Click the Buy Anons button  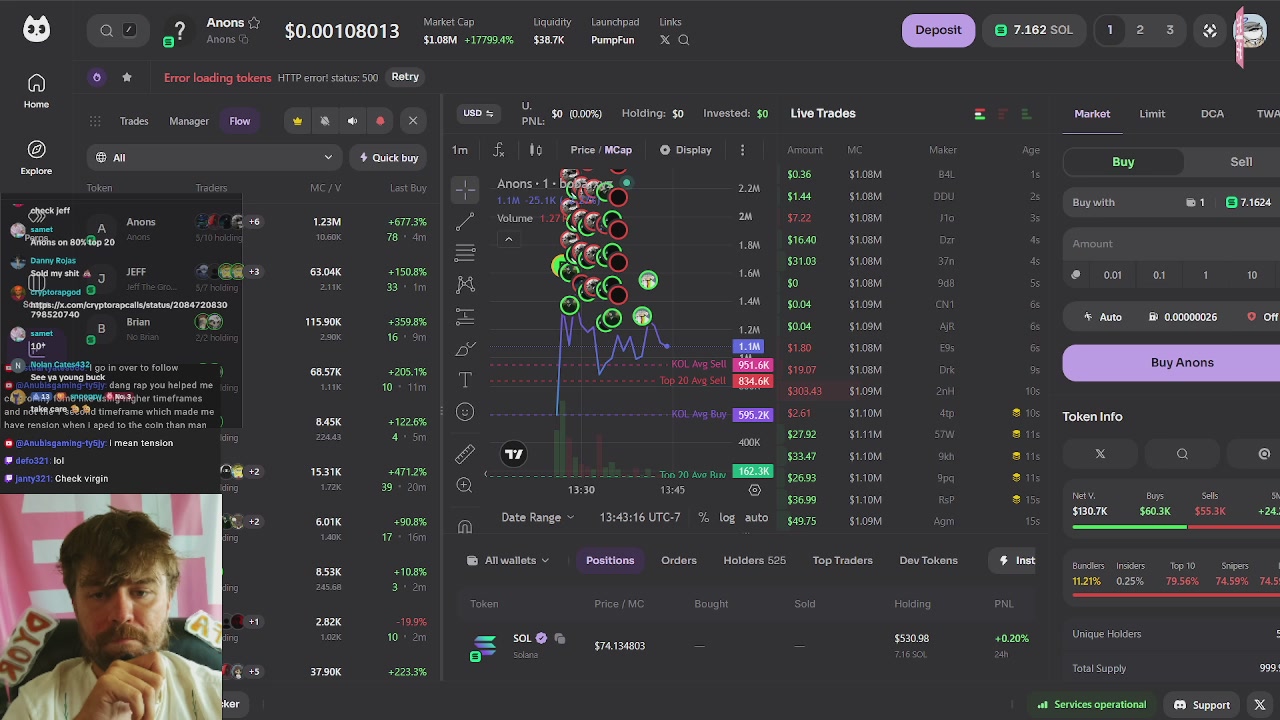pyautogui.click(x=1172, y=363)
